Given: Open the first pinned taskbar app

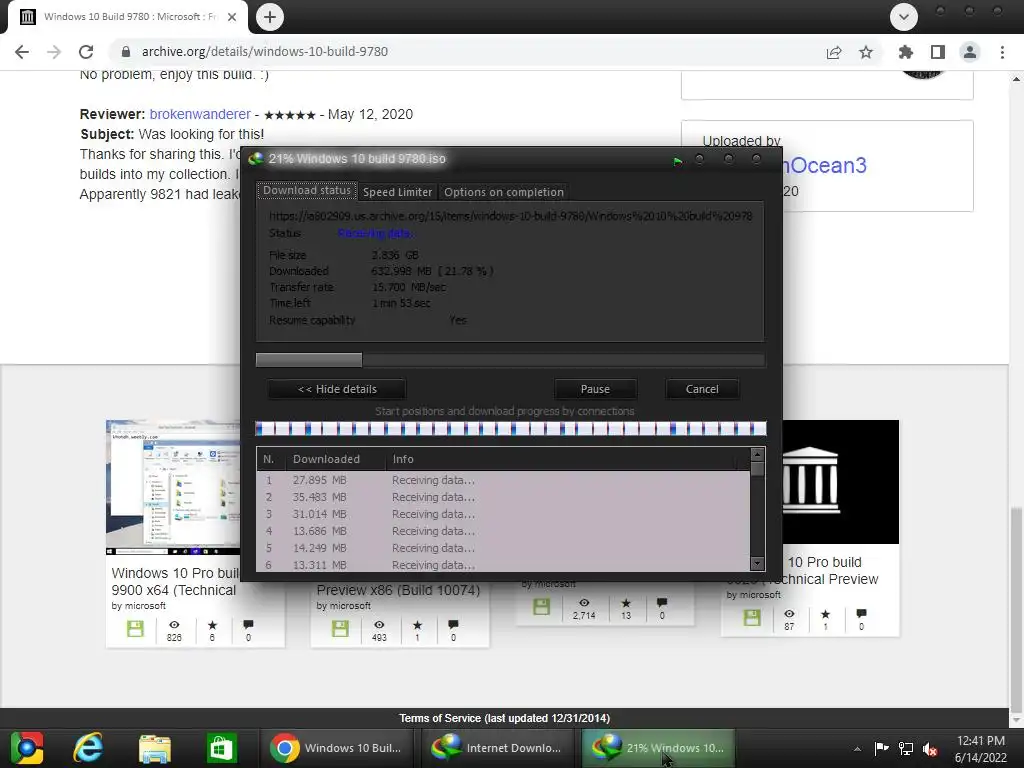Looking at the screenshot, I should (x=27, y=748).
